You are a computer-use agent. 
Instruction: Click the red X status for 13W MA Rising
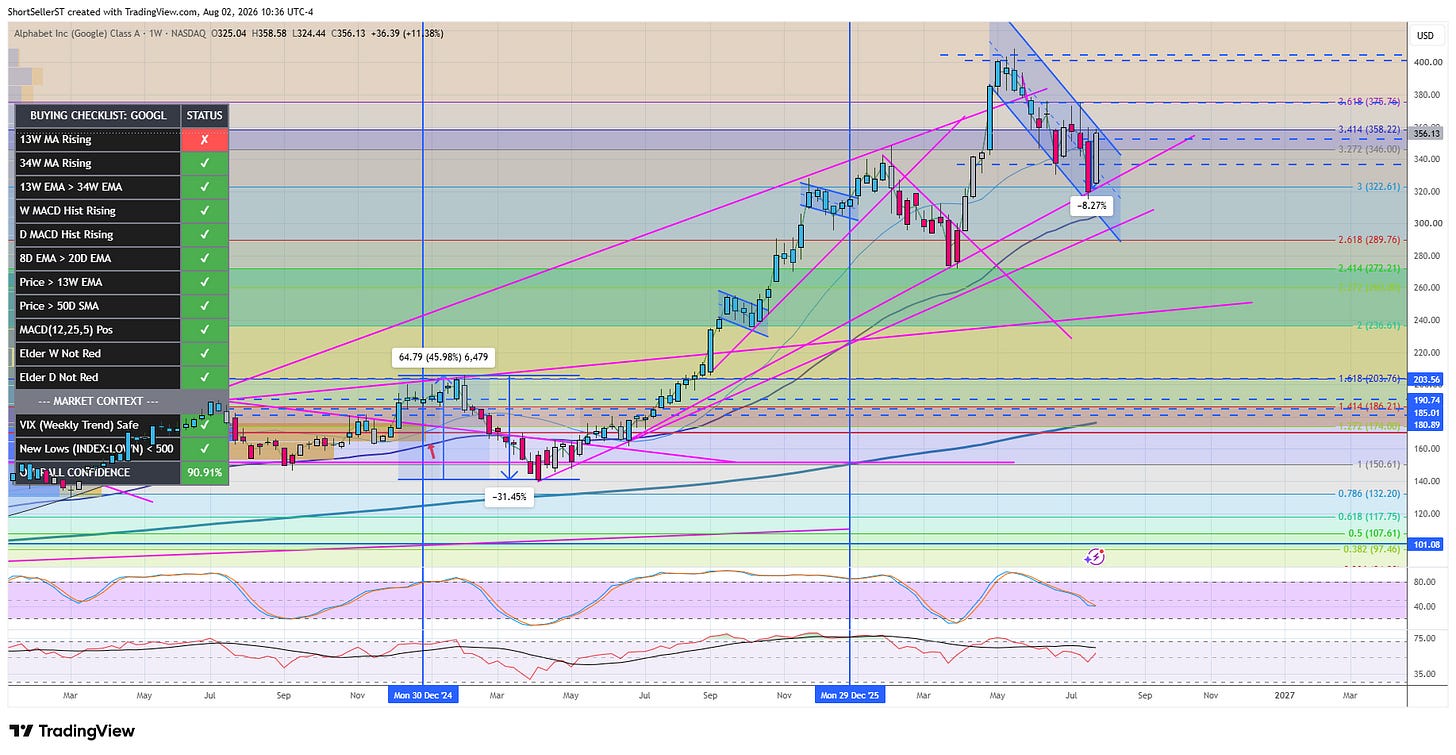(x=205, y=139)
